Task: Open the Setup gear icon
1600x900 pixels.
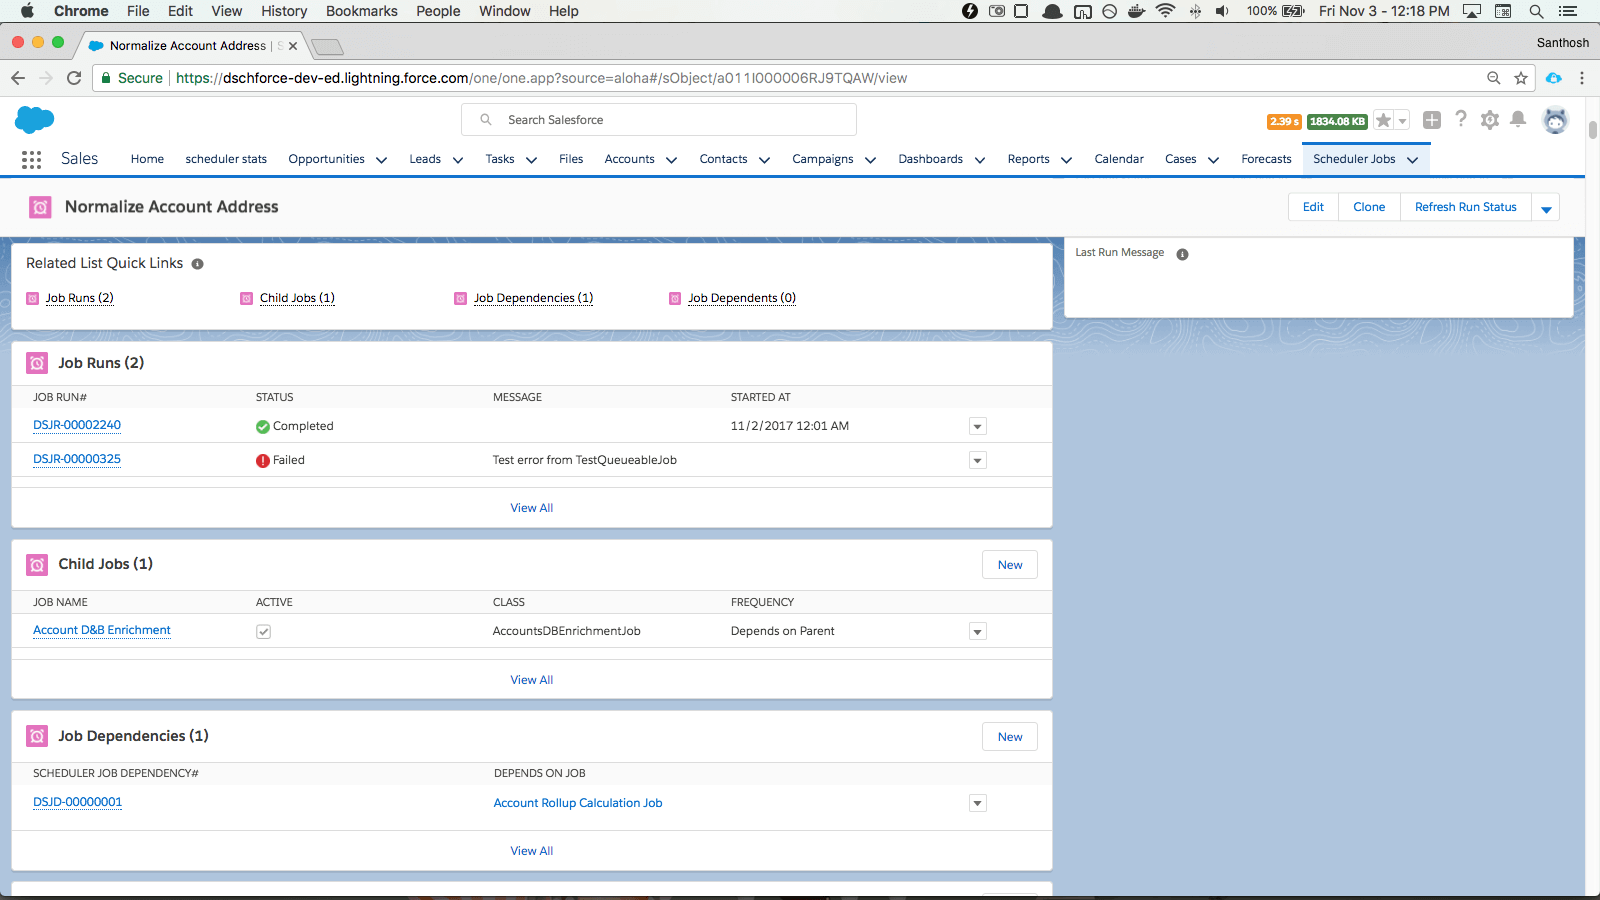Action: pos(1489,120)
